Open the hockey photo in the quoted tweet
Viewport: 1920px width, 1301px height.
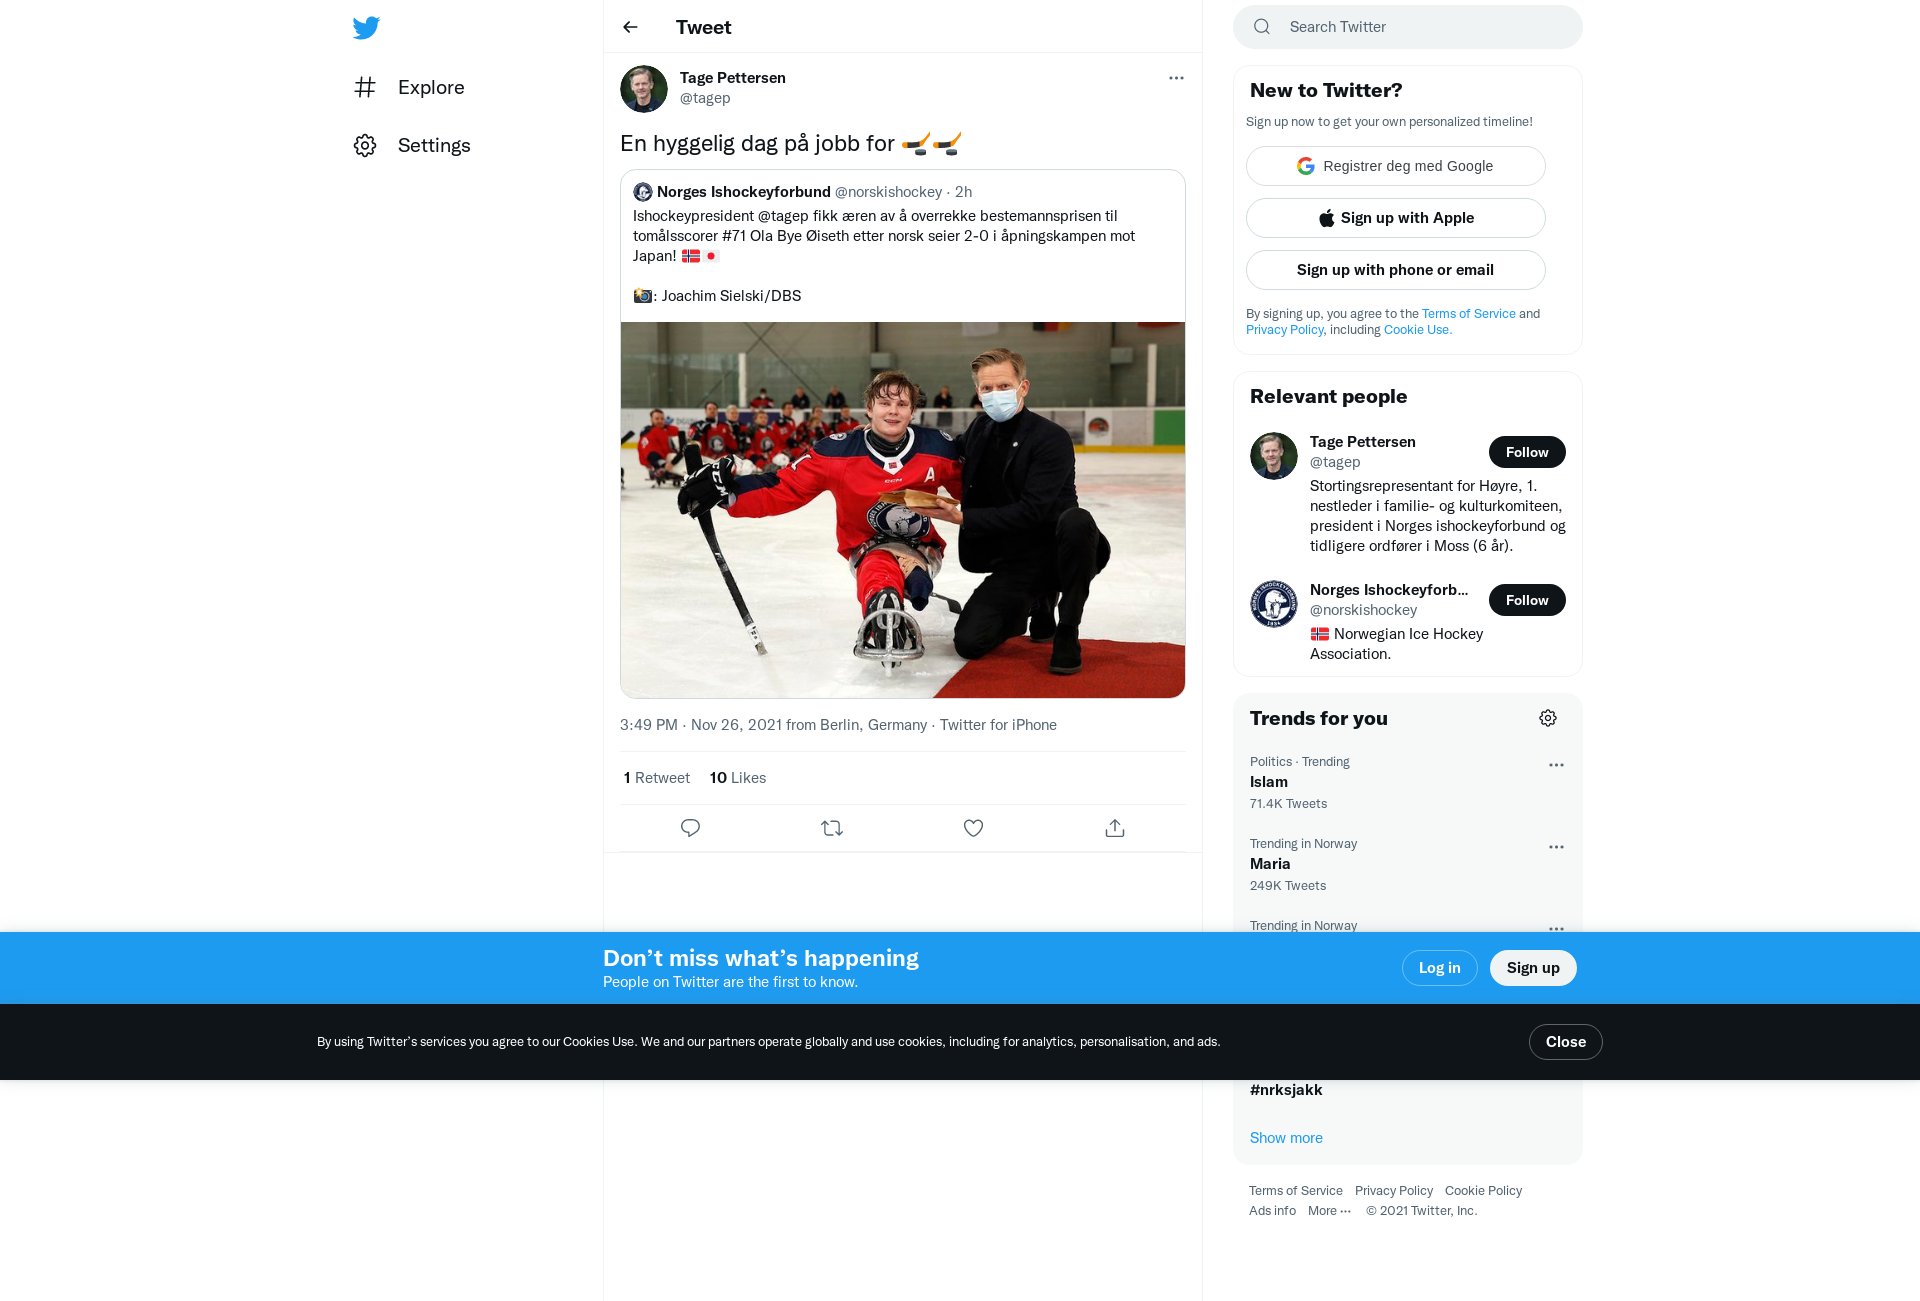903,510
